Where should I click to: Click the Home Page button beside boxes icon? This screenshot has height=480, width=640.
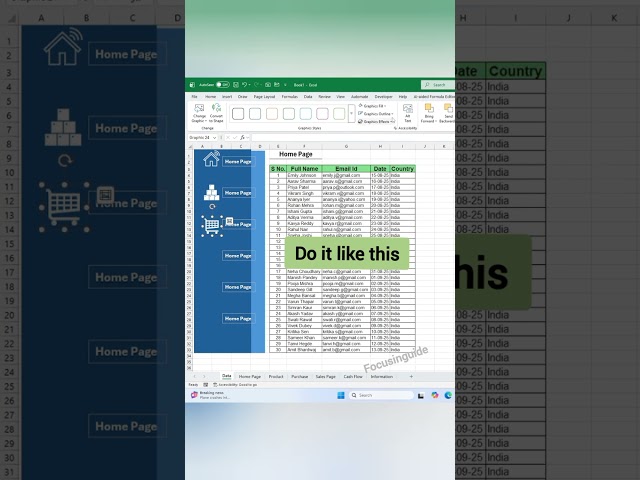[238, 193]
